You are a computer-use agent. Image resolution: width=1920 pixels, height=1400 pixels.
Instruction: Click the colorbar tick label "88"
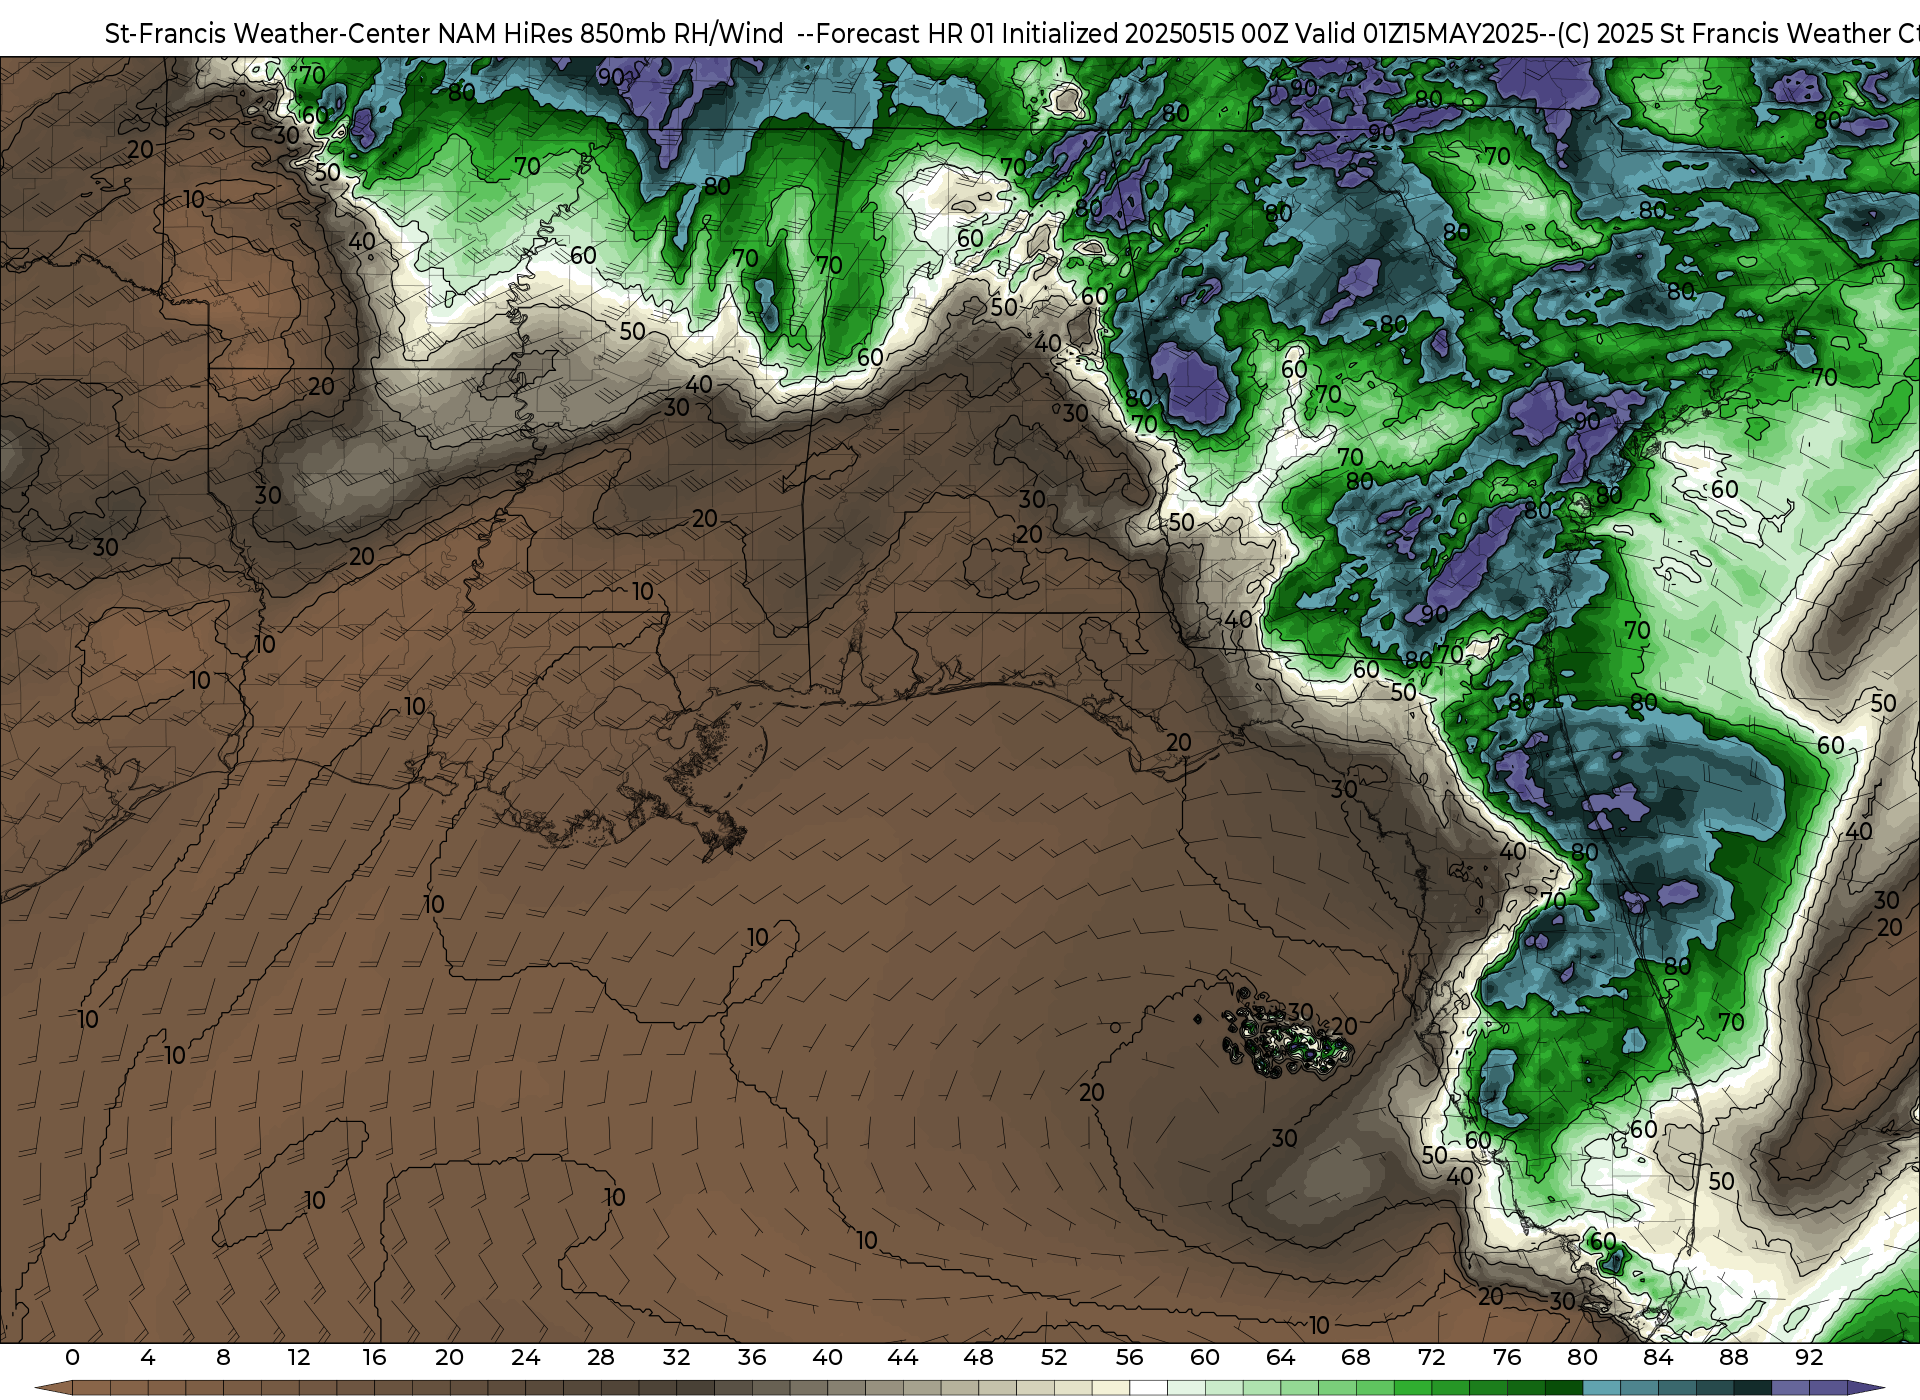coord(1733,1358)
